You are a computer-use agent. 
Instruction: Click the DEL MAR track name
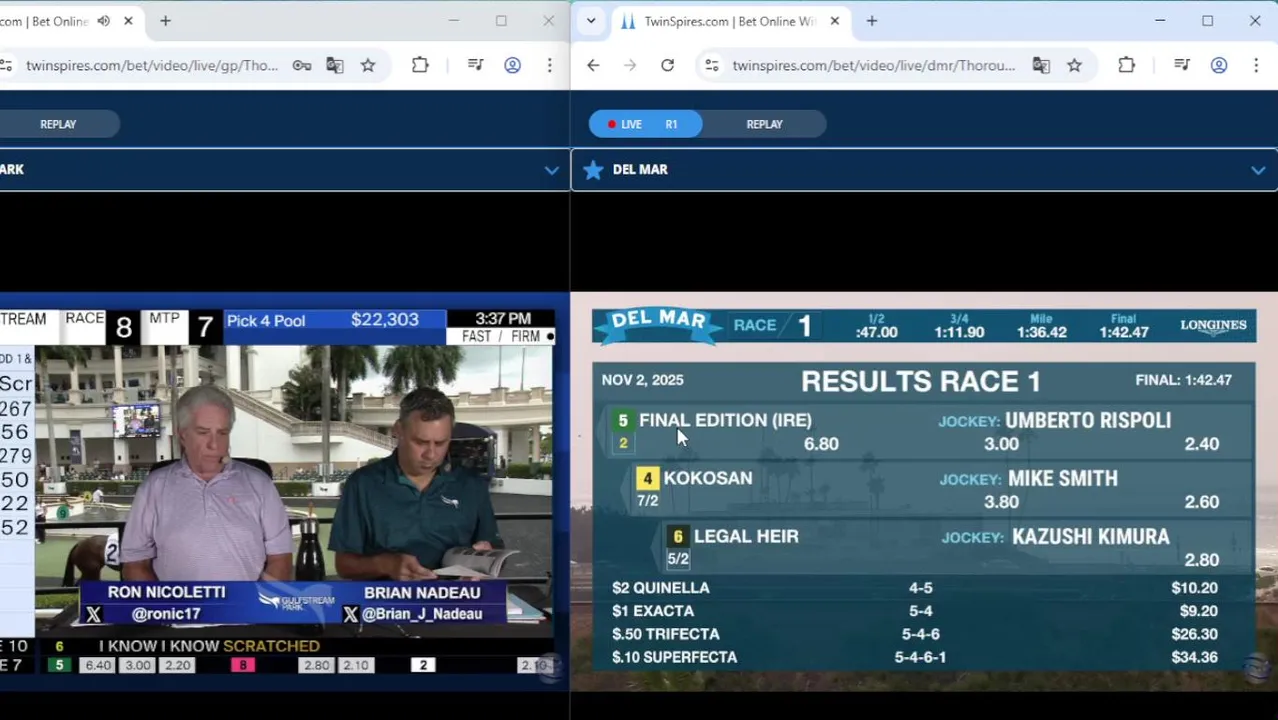(640, 170)
